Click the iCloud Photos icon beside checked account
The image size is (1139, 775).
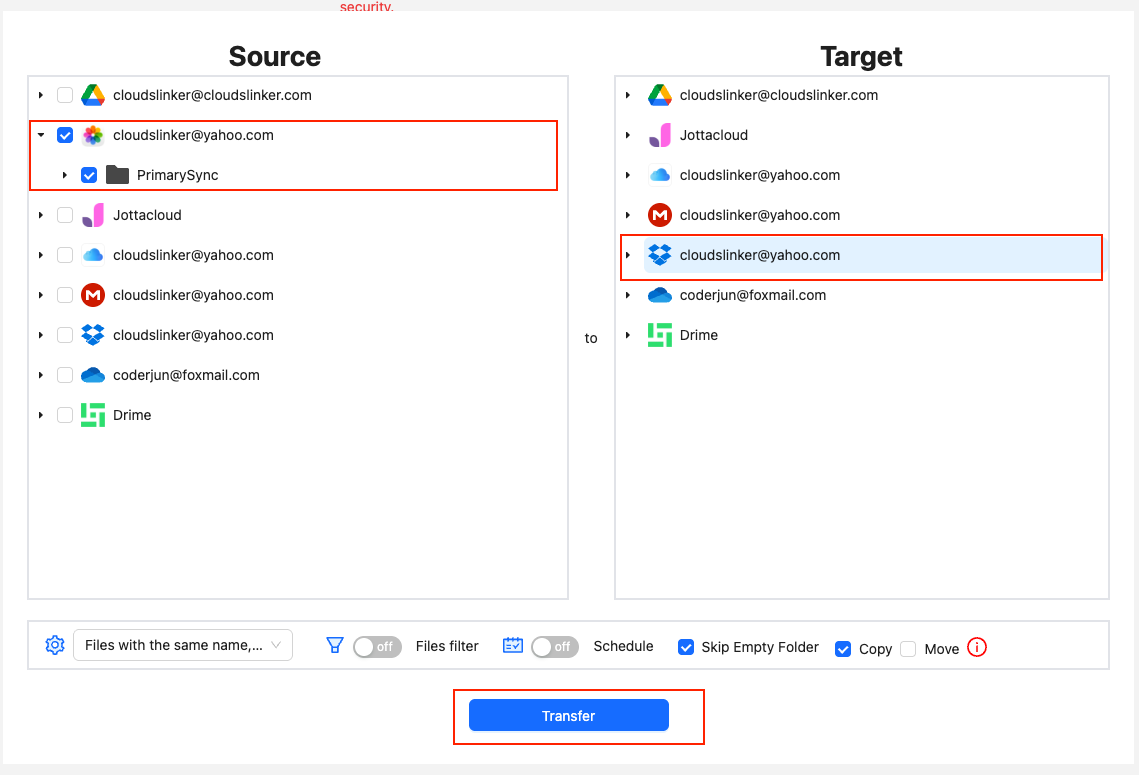pyautogui.click(x=93, y=135)
